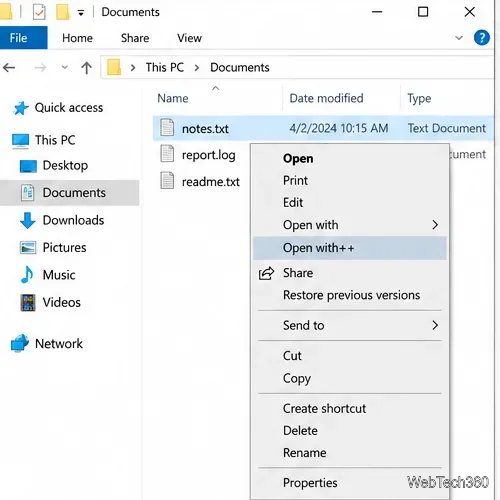The image size is (500, 500).
Task: Choose Create shortcut menu entry
Action: pos(350,408)
